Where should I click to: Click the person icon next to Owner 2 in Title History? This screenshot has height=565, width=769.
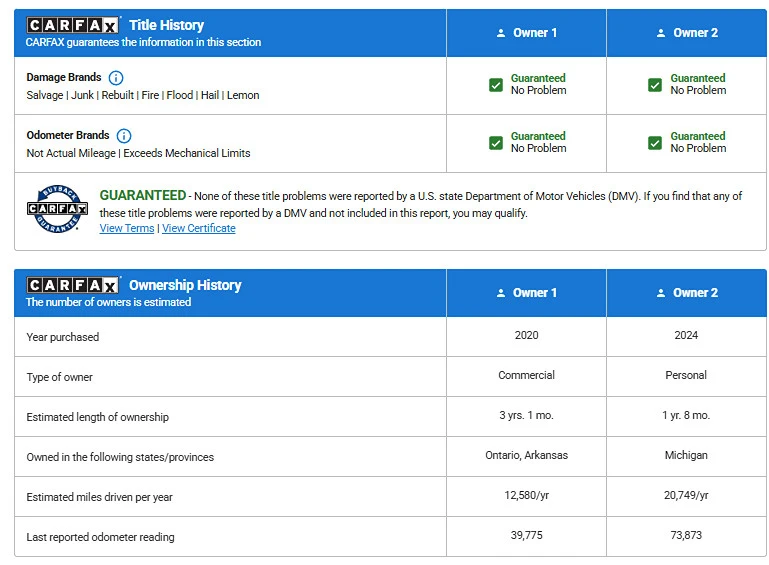click(x=661, y=33)
